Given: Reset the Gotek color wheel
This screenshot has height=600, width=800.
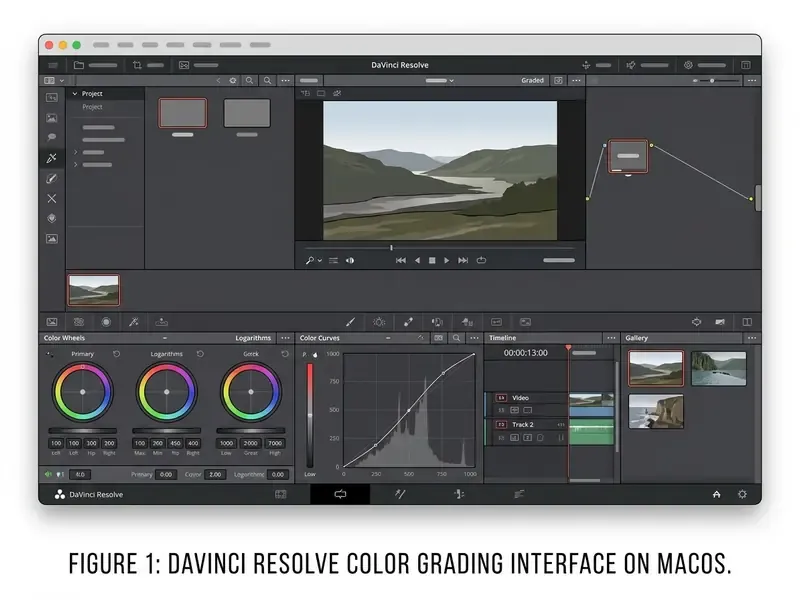Looking at the screenshot, I should [x=285, y=354].
